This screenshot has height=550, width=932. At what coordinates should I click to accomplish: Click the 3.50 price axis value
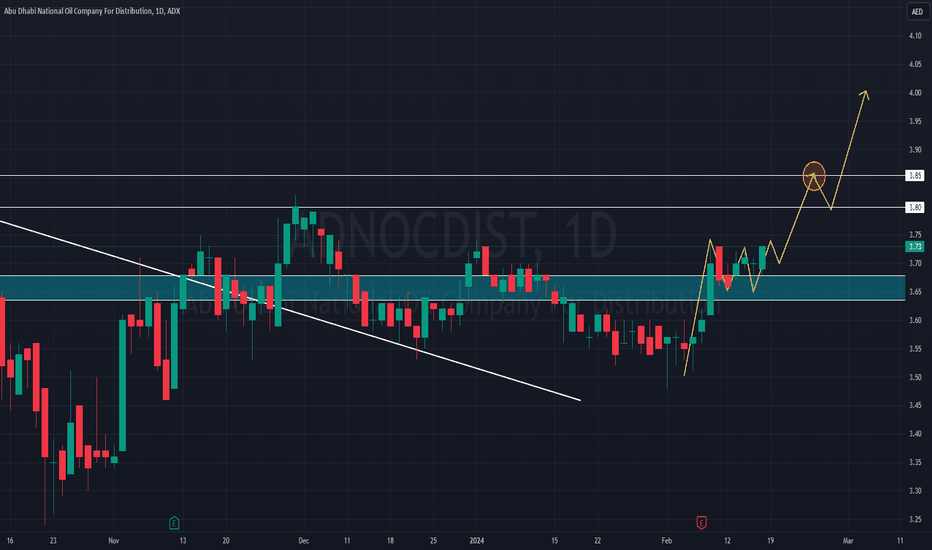point(915,378)
